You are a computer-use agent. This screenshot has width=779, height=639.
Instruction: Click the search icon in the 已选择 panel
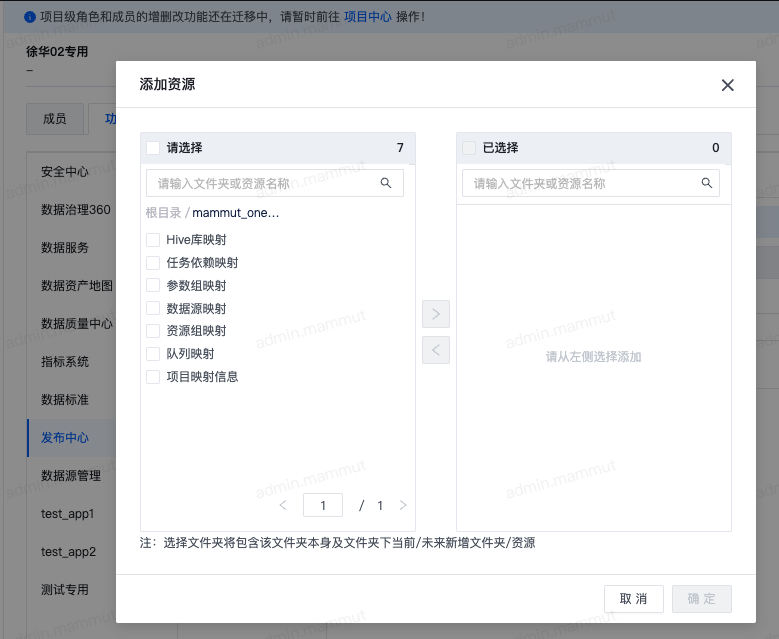(x=706, y=183)
